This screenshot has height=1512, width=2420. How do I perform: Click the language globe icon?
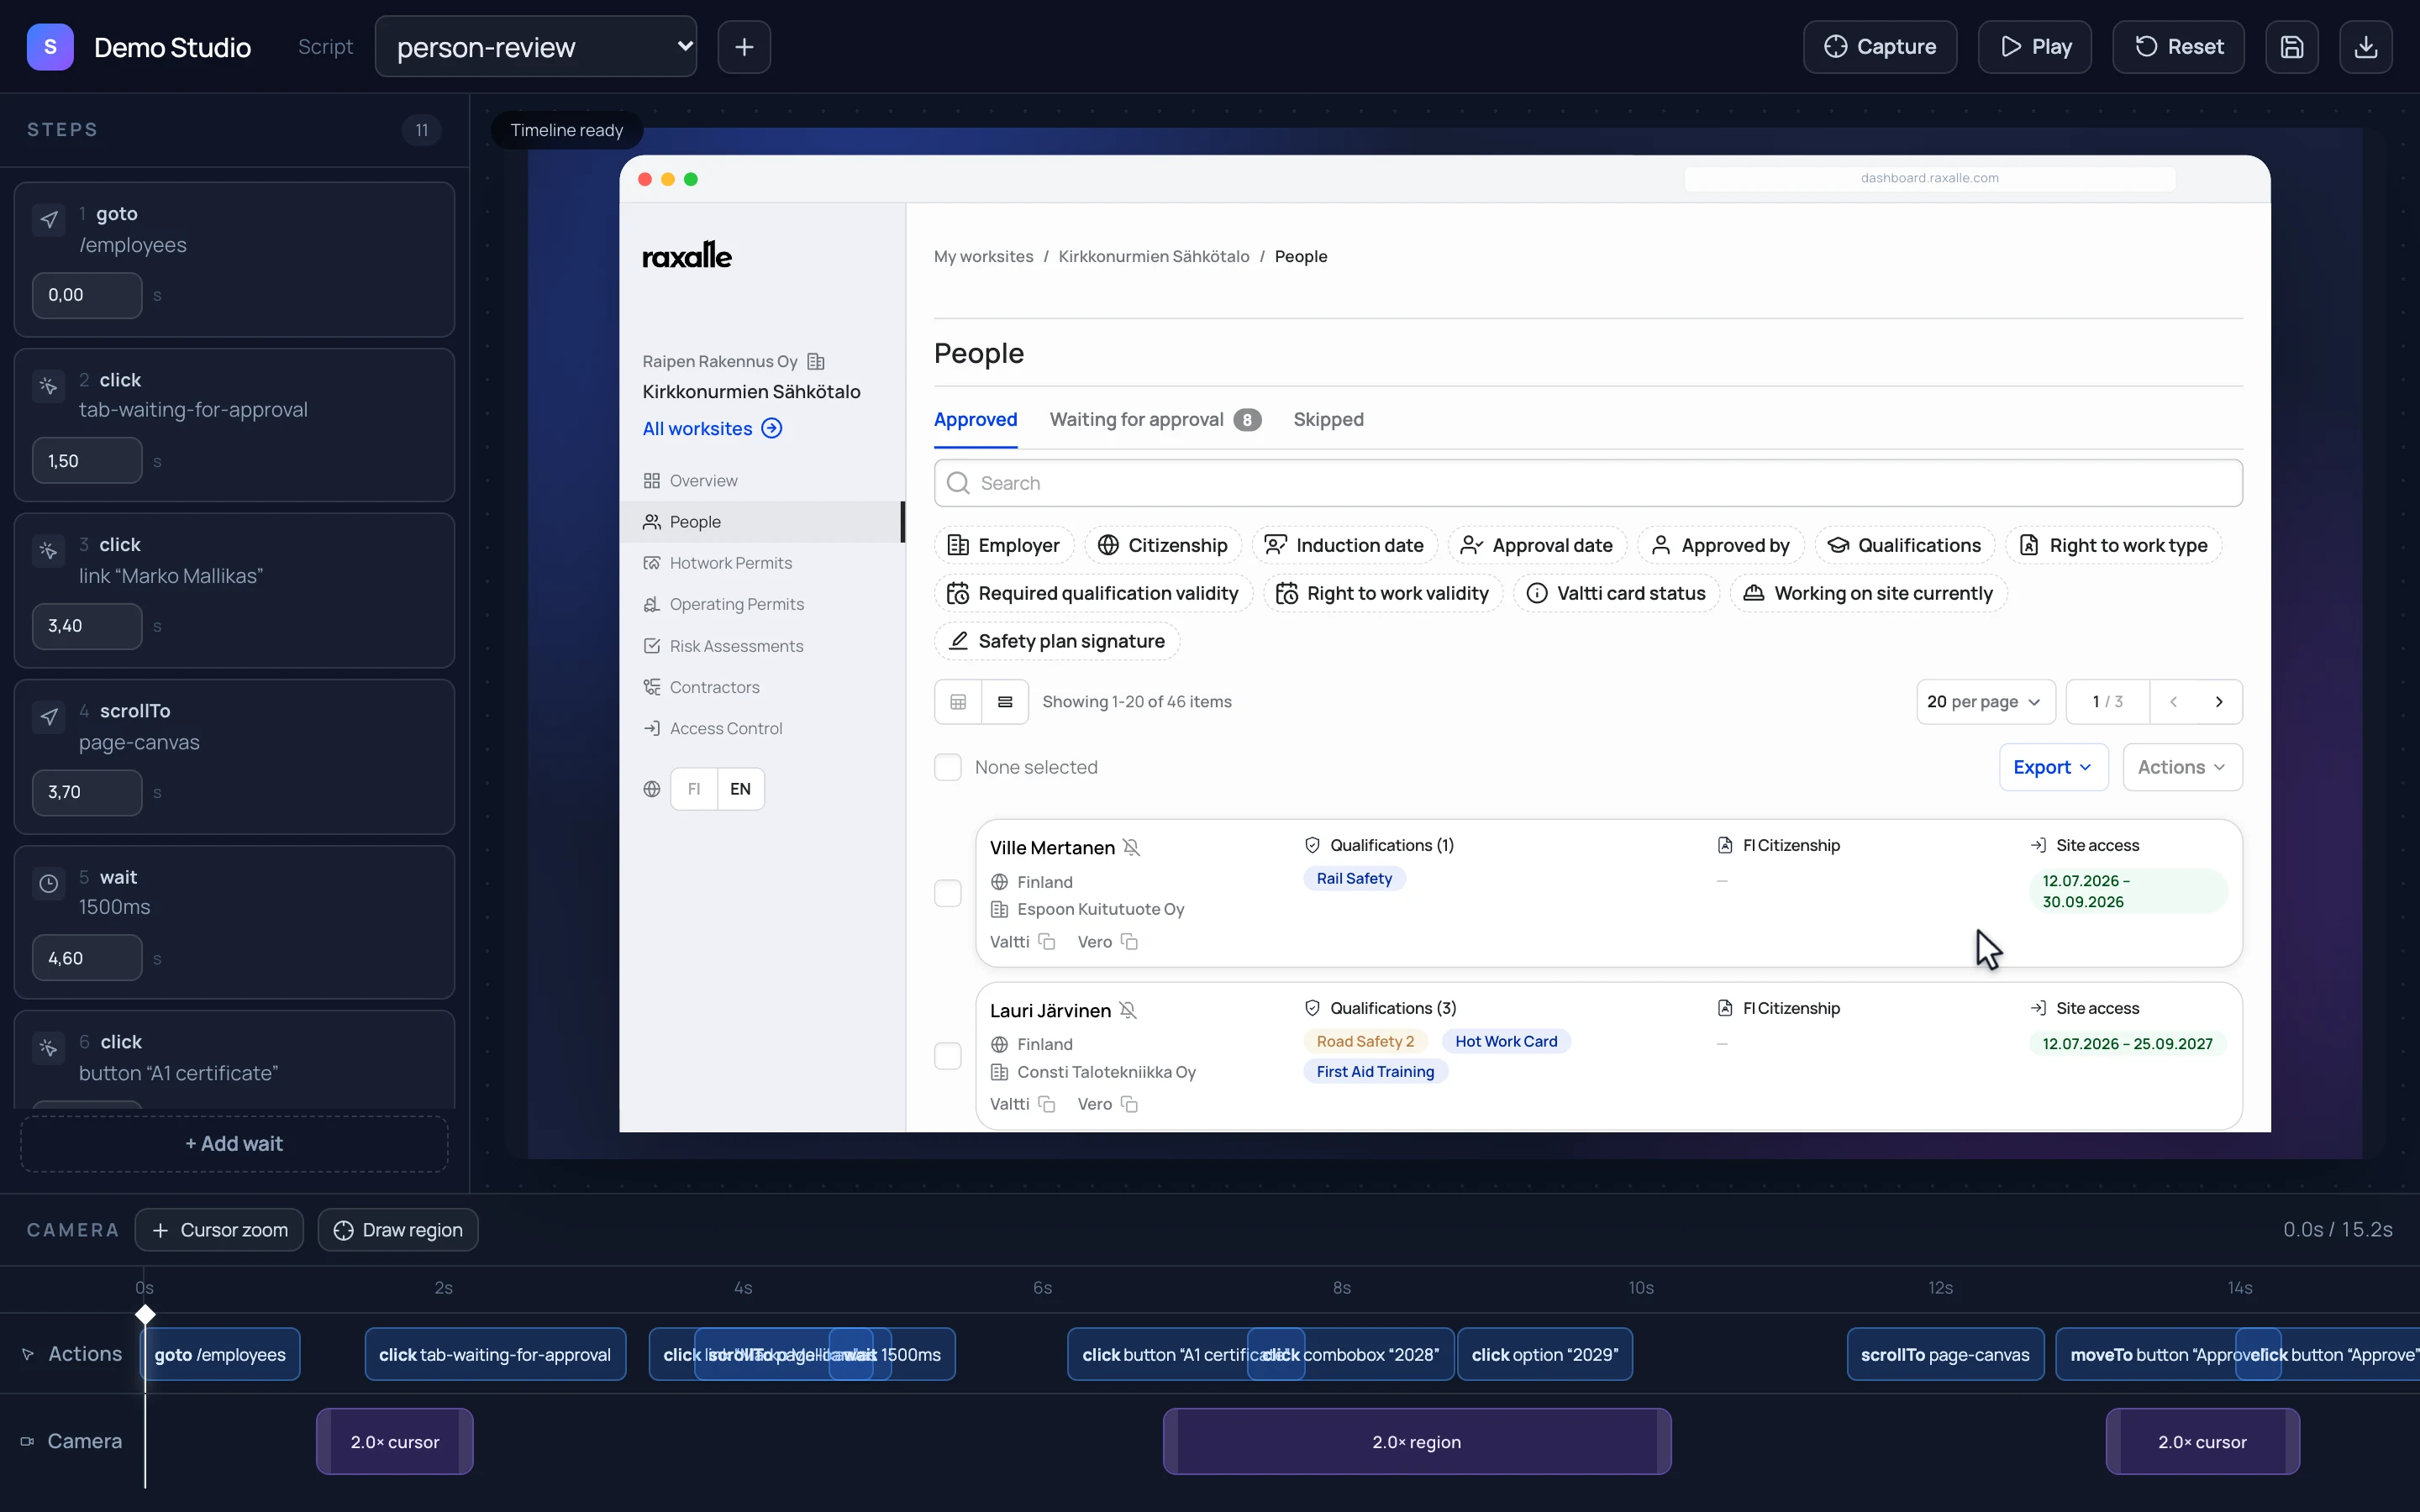click(652, 789)
